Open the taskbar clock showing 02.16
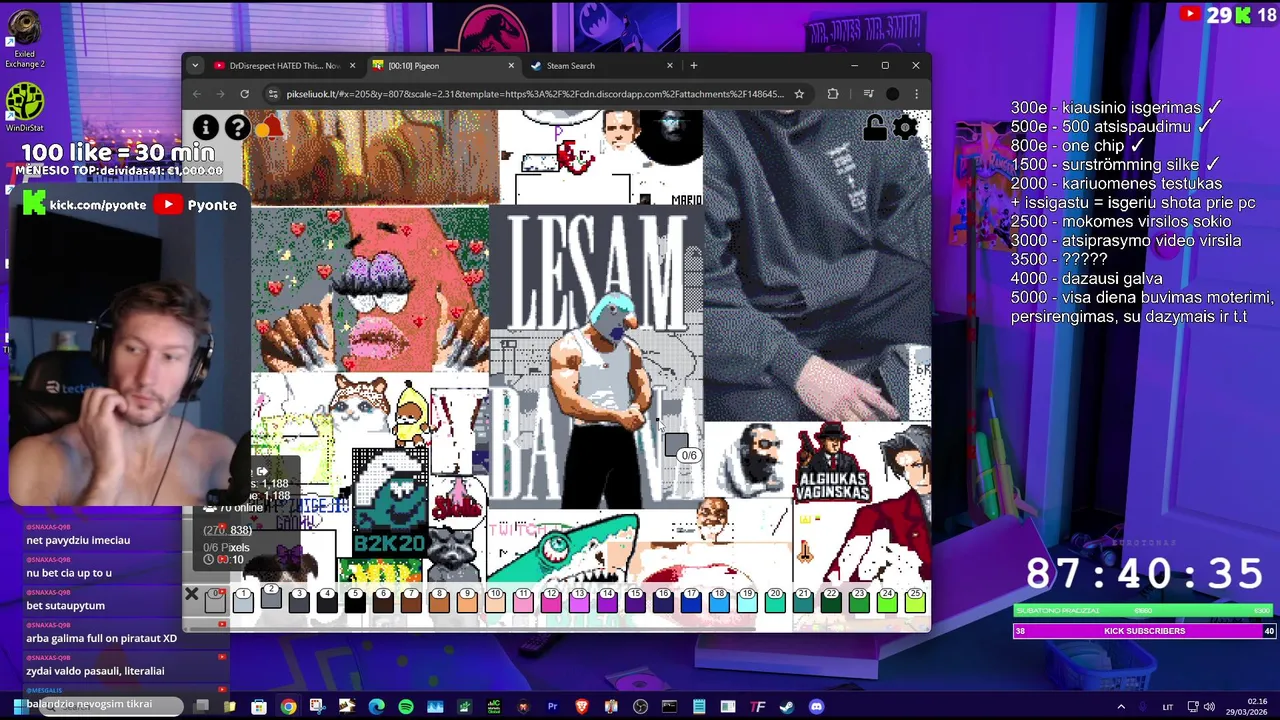Image resolution: width=1280 pixels, height=720 pixels. [1247, 707]
